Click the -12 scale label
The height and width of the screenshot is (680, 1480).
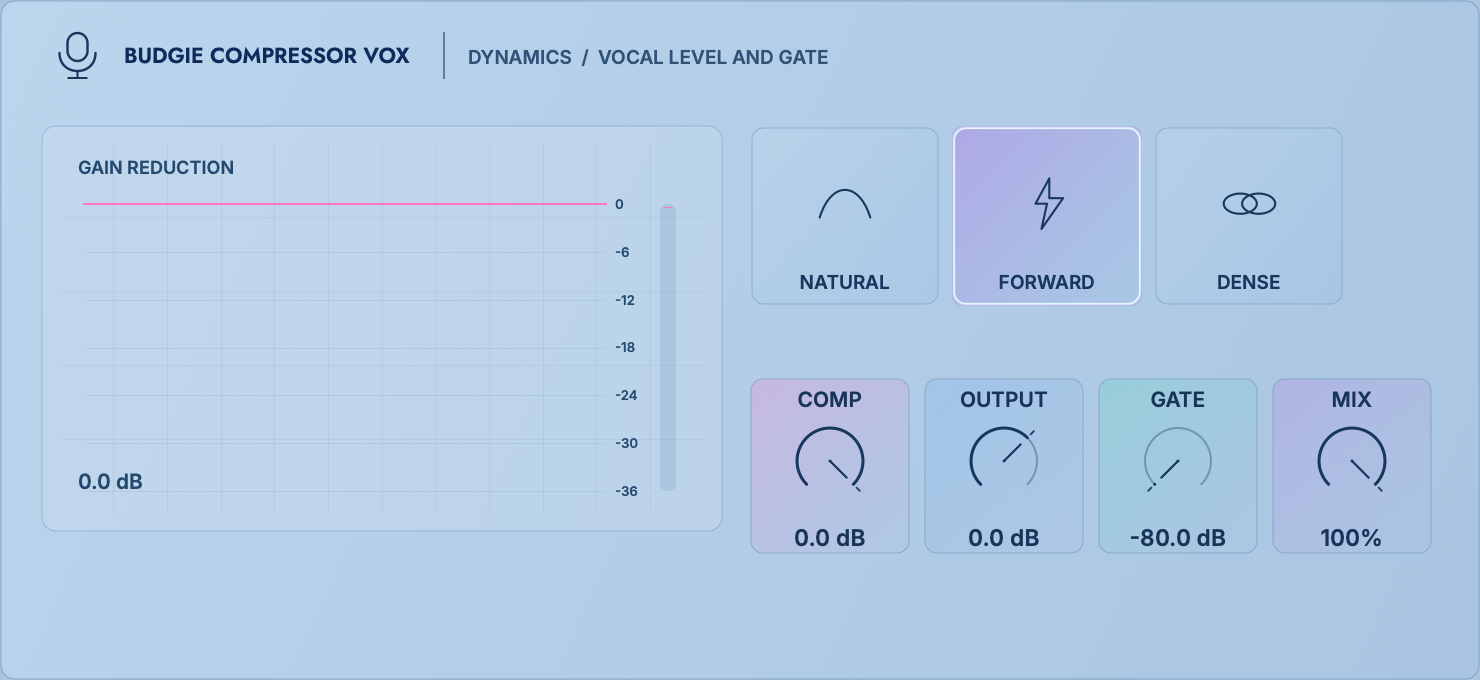pyautogui.click(x=625, y=300)
